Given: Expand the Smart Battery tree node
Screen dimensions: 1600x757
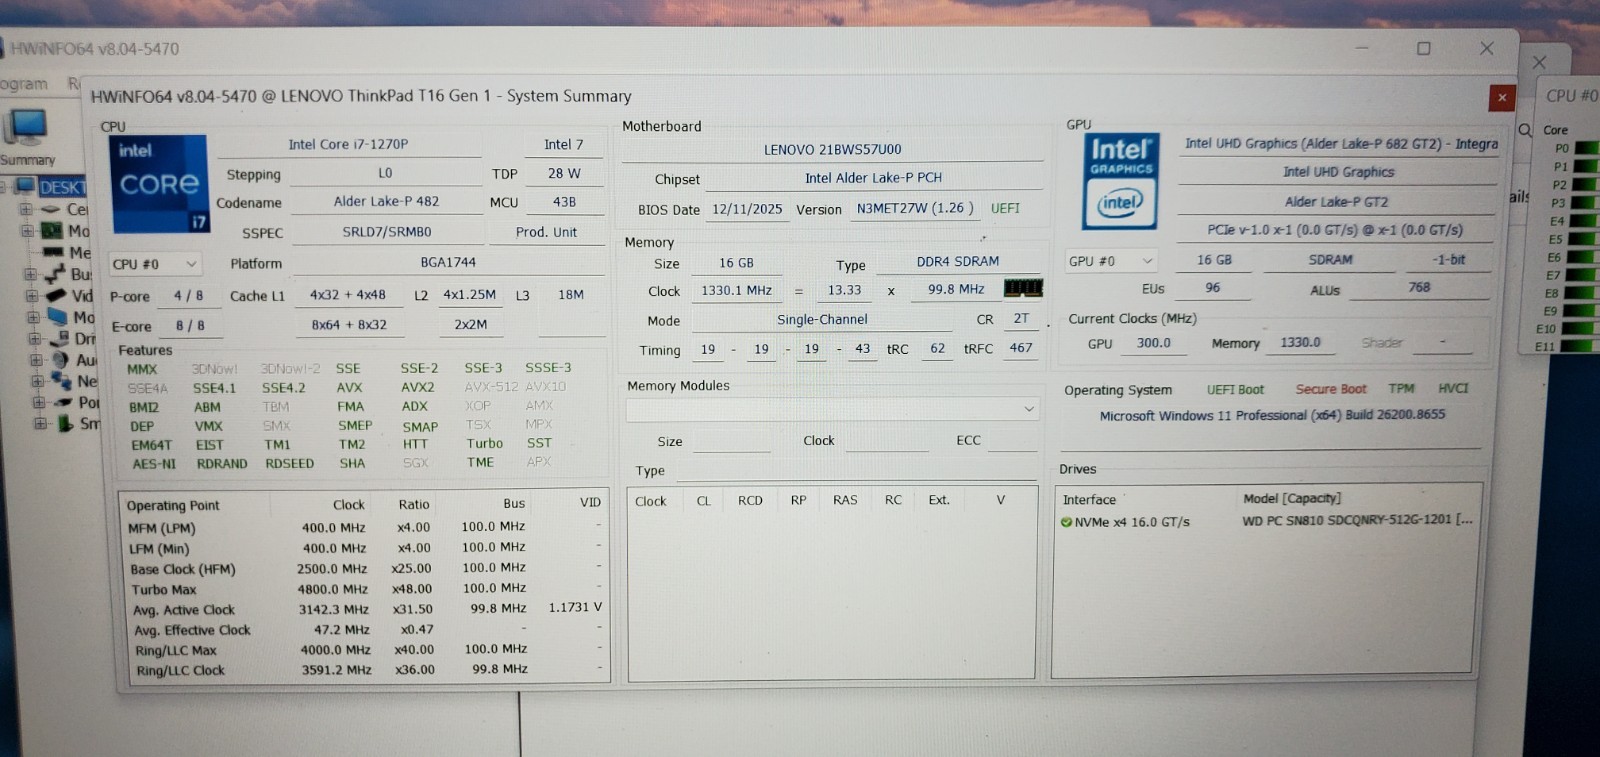Looking at the screenshot, I should click(40, 423).
